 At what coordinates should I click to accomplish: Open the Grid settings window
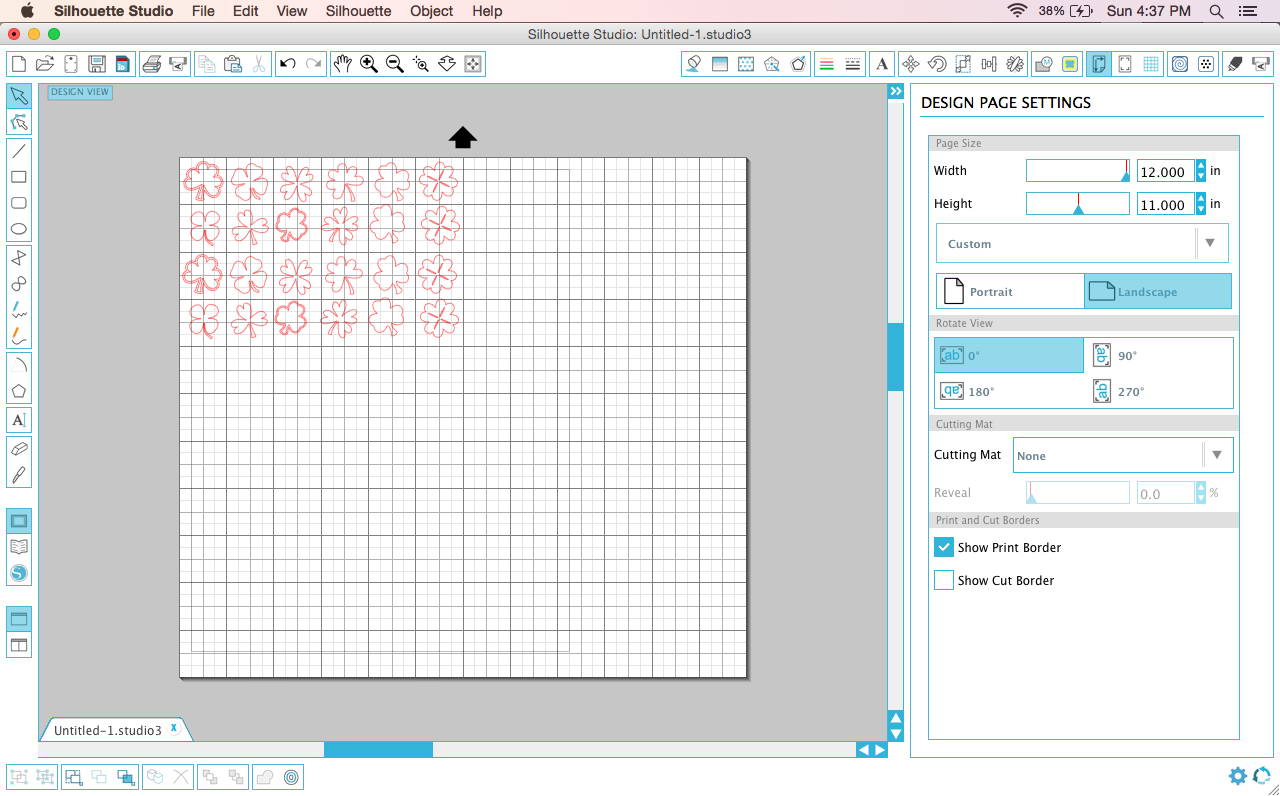click(x=1152, y=64)
